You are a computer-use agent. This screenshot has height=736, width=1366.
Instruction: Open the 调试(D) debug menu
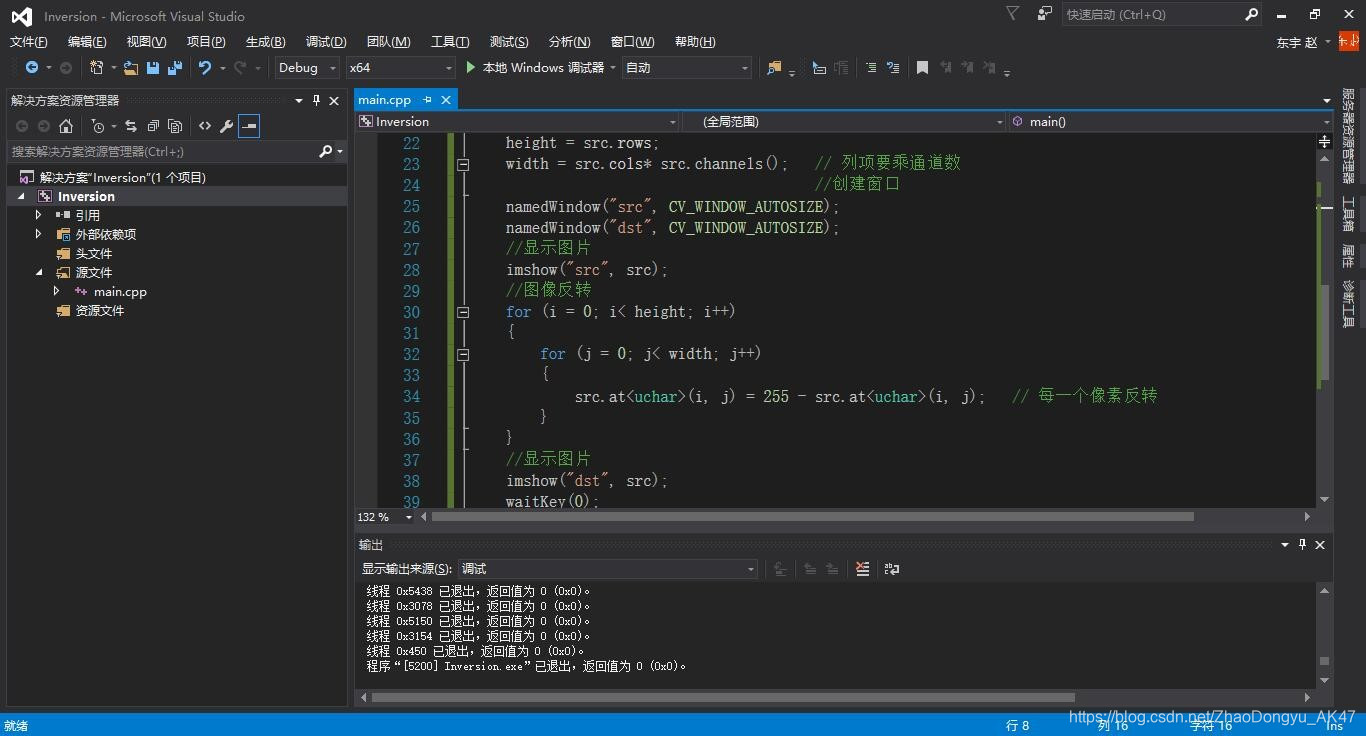point(326,41)
